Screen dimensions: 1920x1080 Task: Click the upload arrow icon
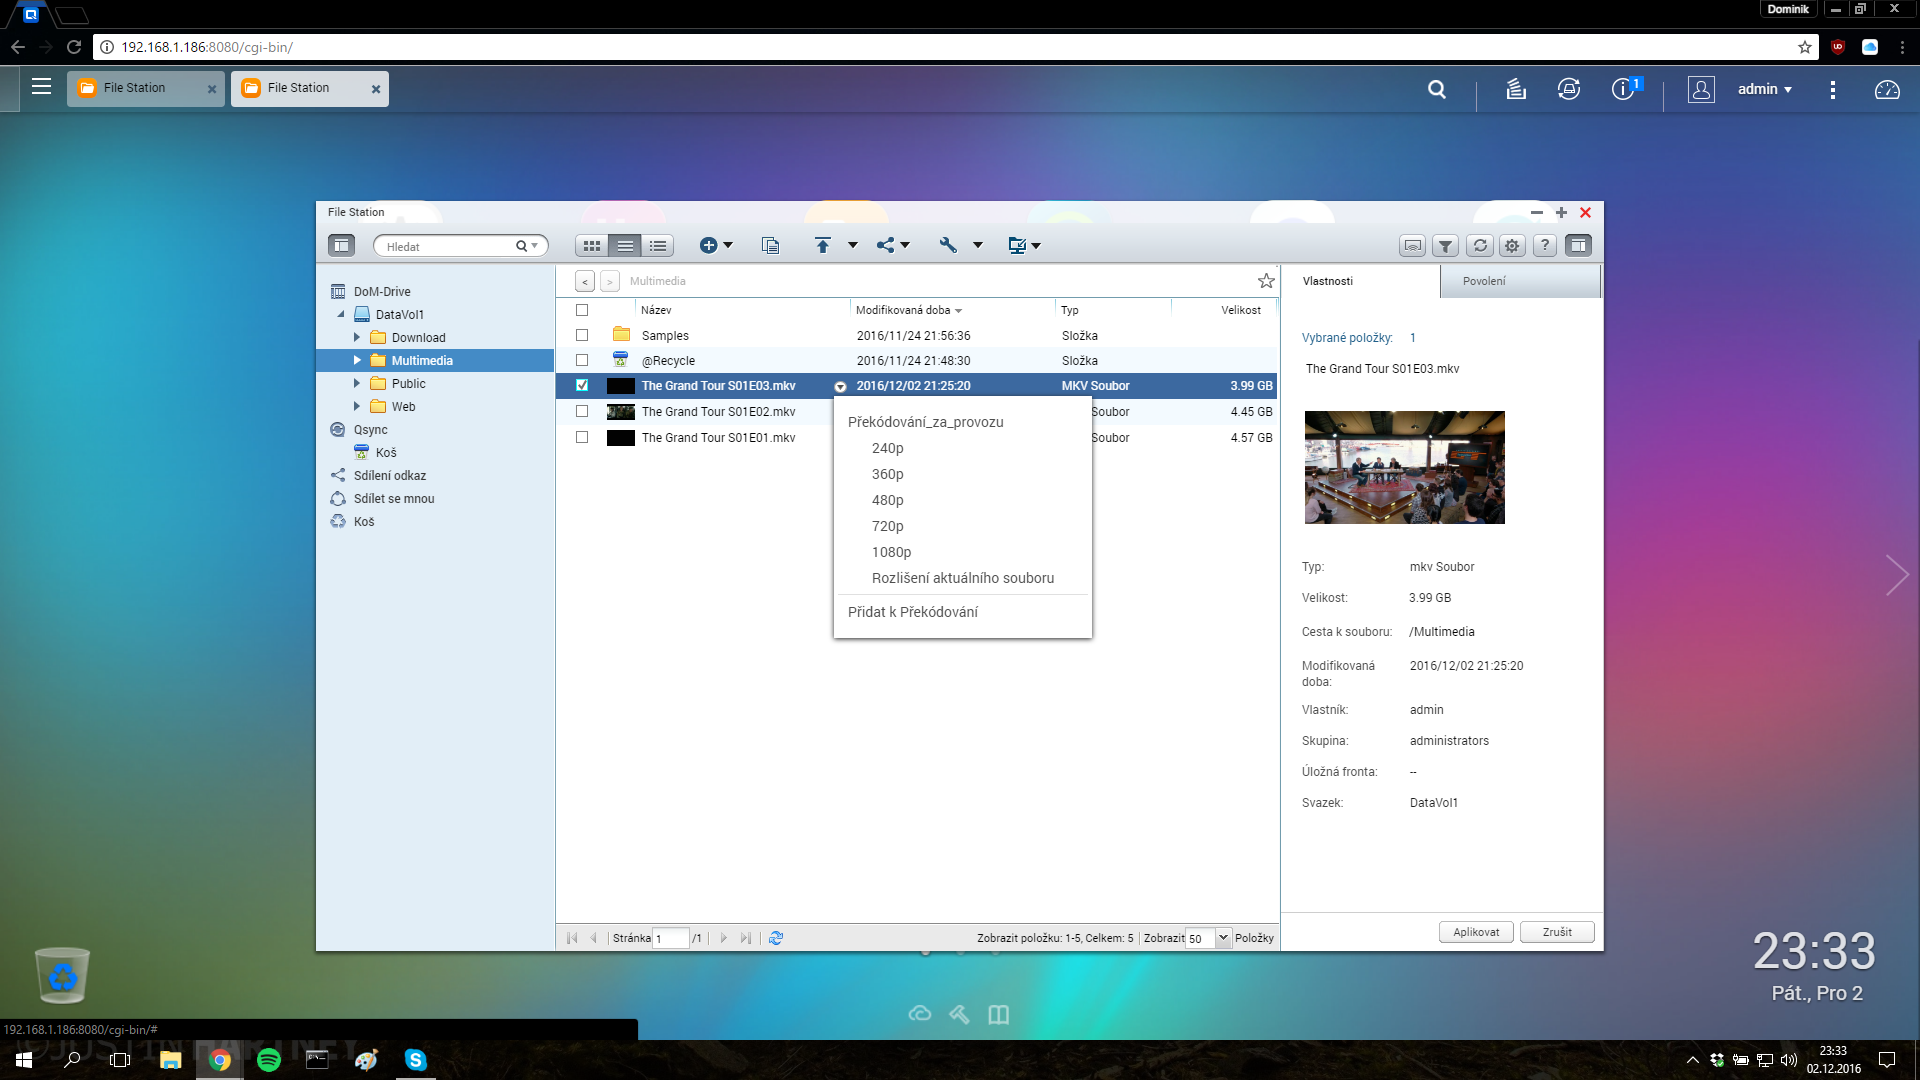click(822, 246)
